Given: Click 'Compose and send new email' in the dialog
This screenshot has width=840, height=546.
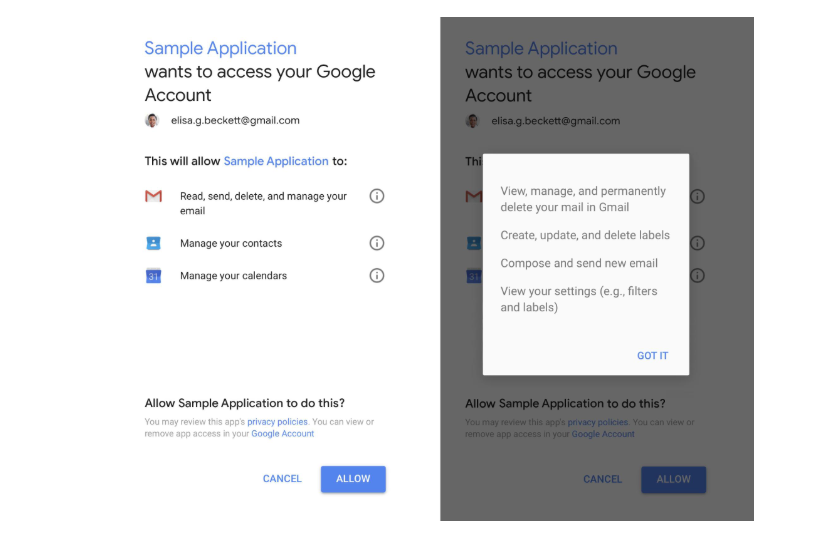Looking at the screenshot, I should [579, 264].
